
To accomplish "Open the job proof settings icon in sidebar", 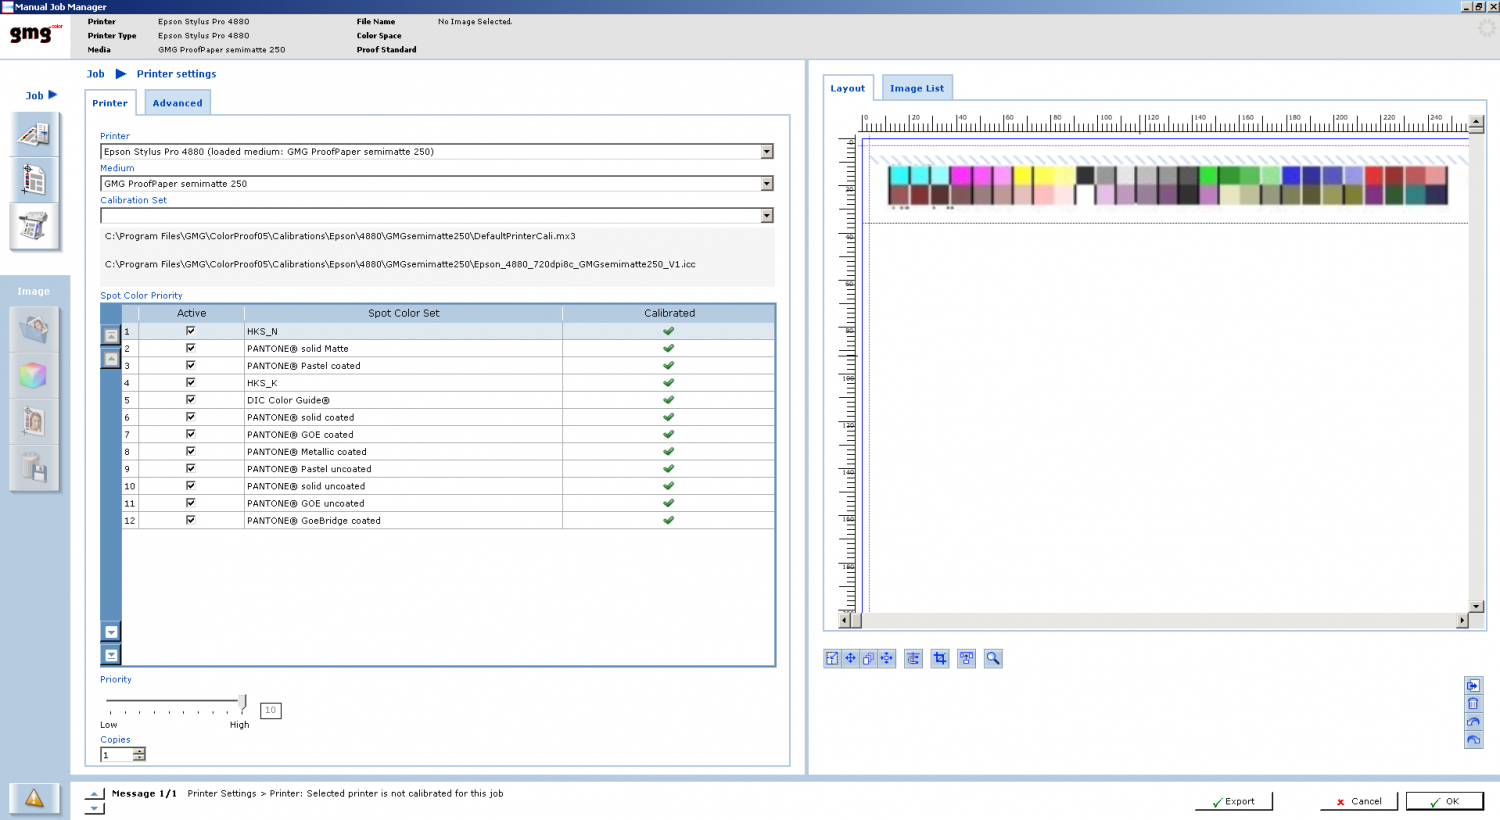I will pos(34,134).
